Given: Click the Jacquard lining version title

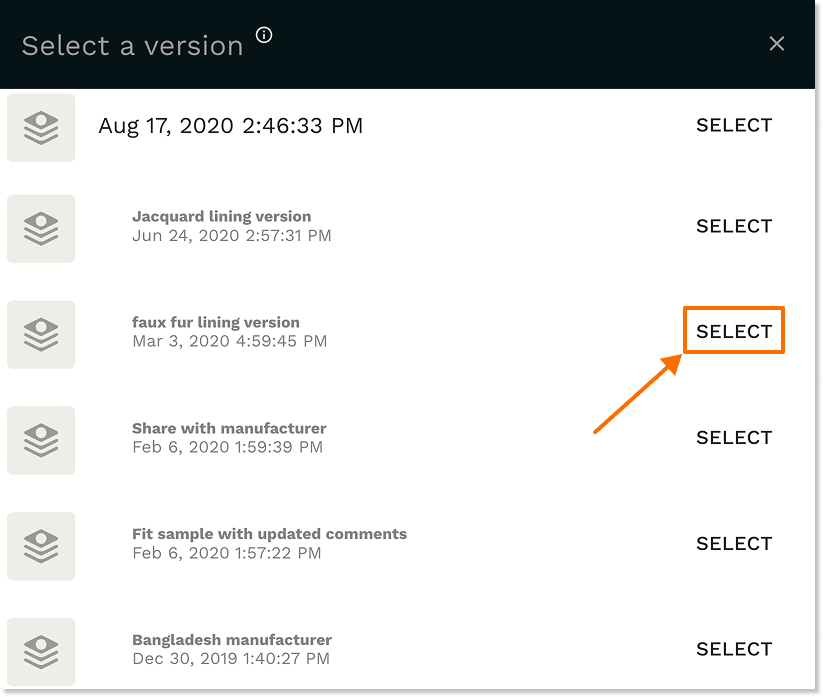Looking at the screenshot, I should coord(221,216).
